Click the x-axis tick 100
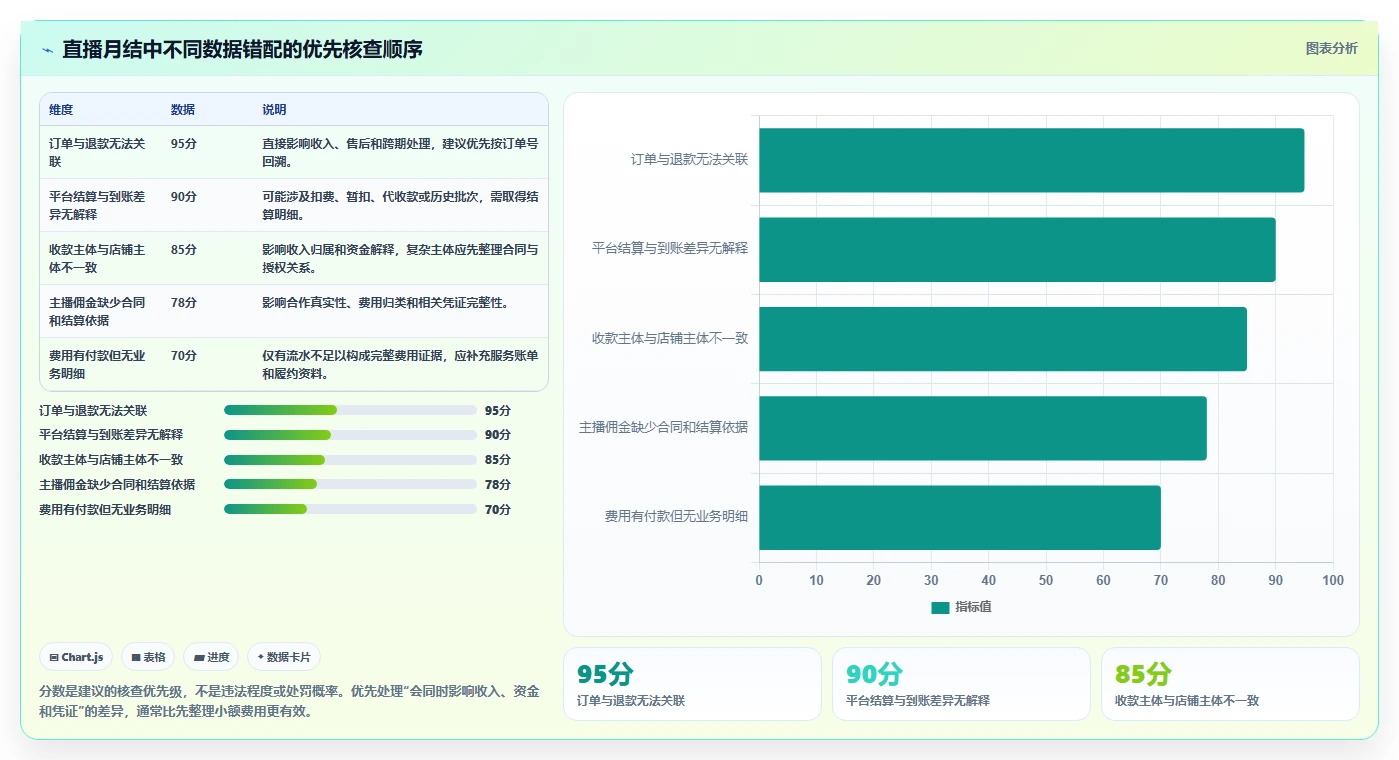This screenshot has width=1399, height=760. [x=1333, y=581]
